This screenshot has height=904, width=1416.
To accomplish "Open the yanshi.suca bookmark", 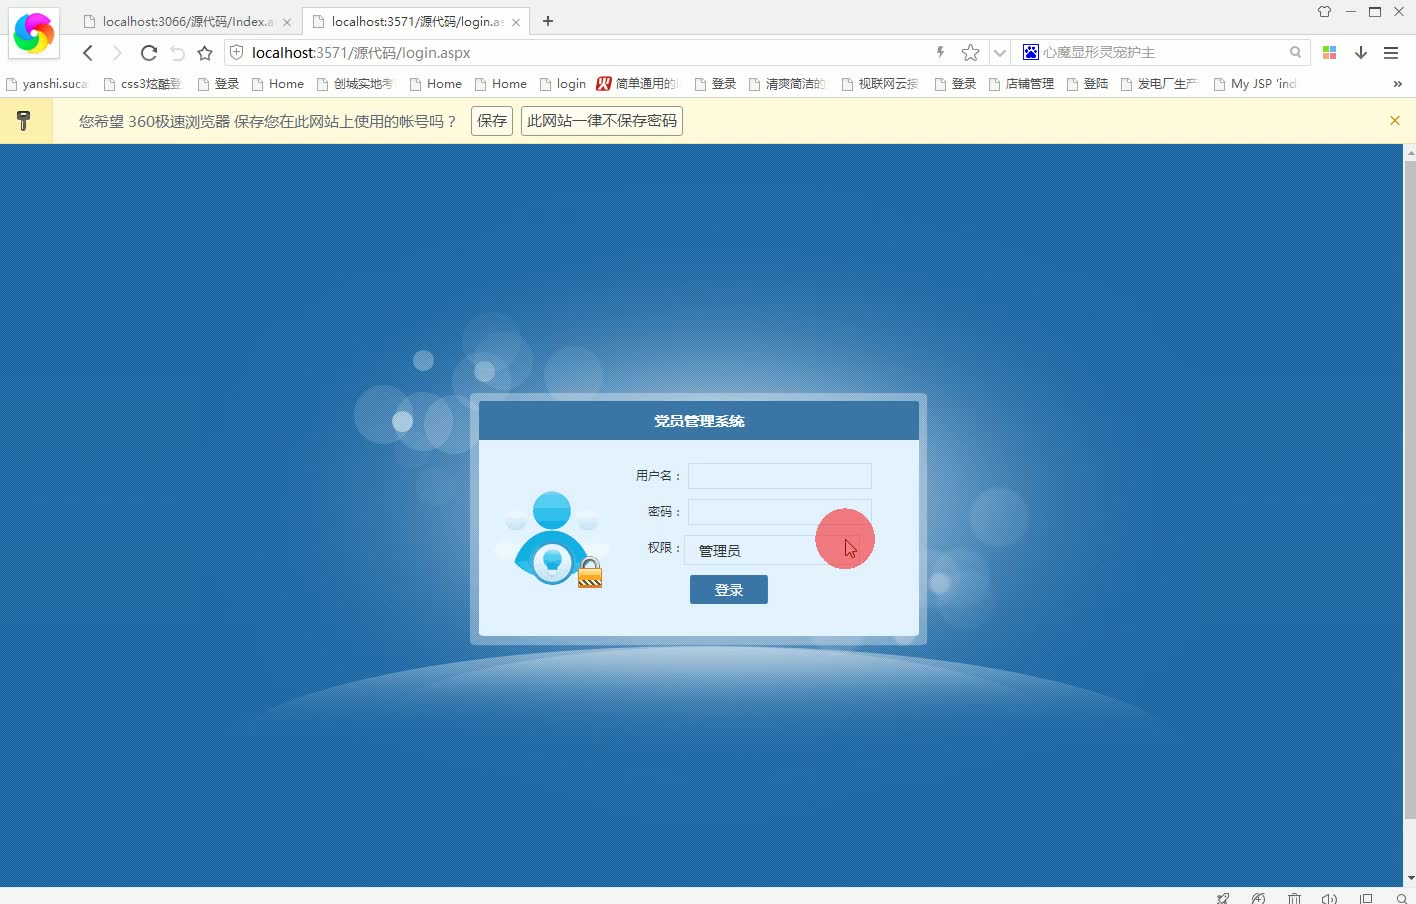I will coord(47,84).
